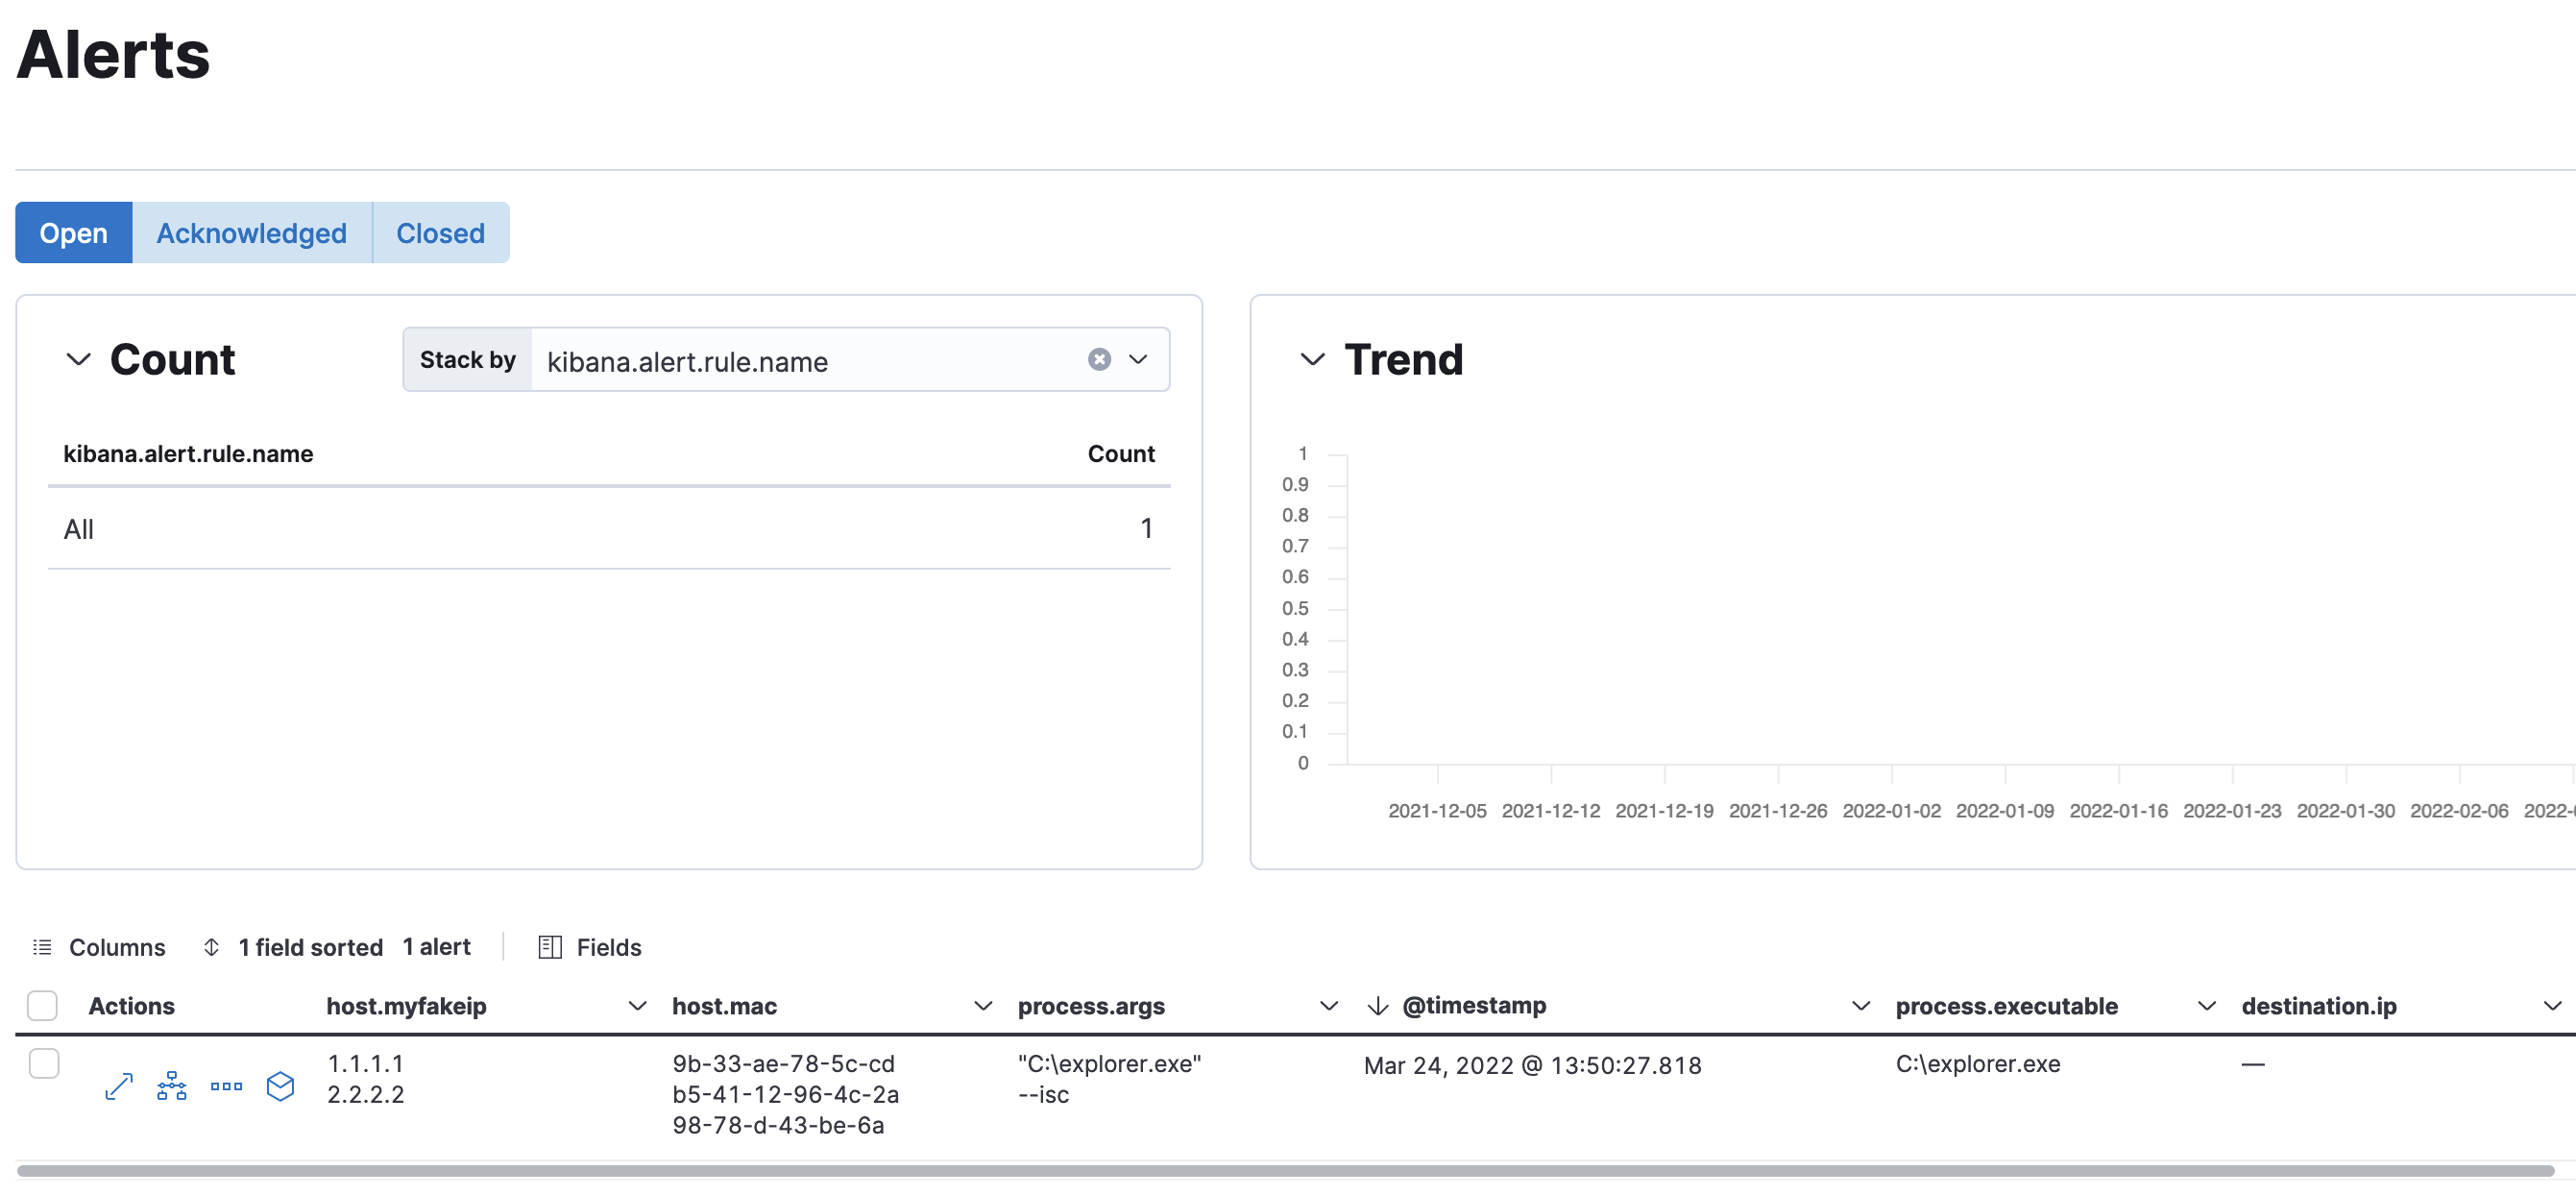Click the Columns list icon
2576x1195 pixels.
(42, 947)
